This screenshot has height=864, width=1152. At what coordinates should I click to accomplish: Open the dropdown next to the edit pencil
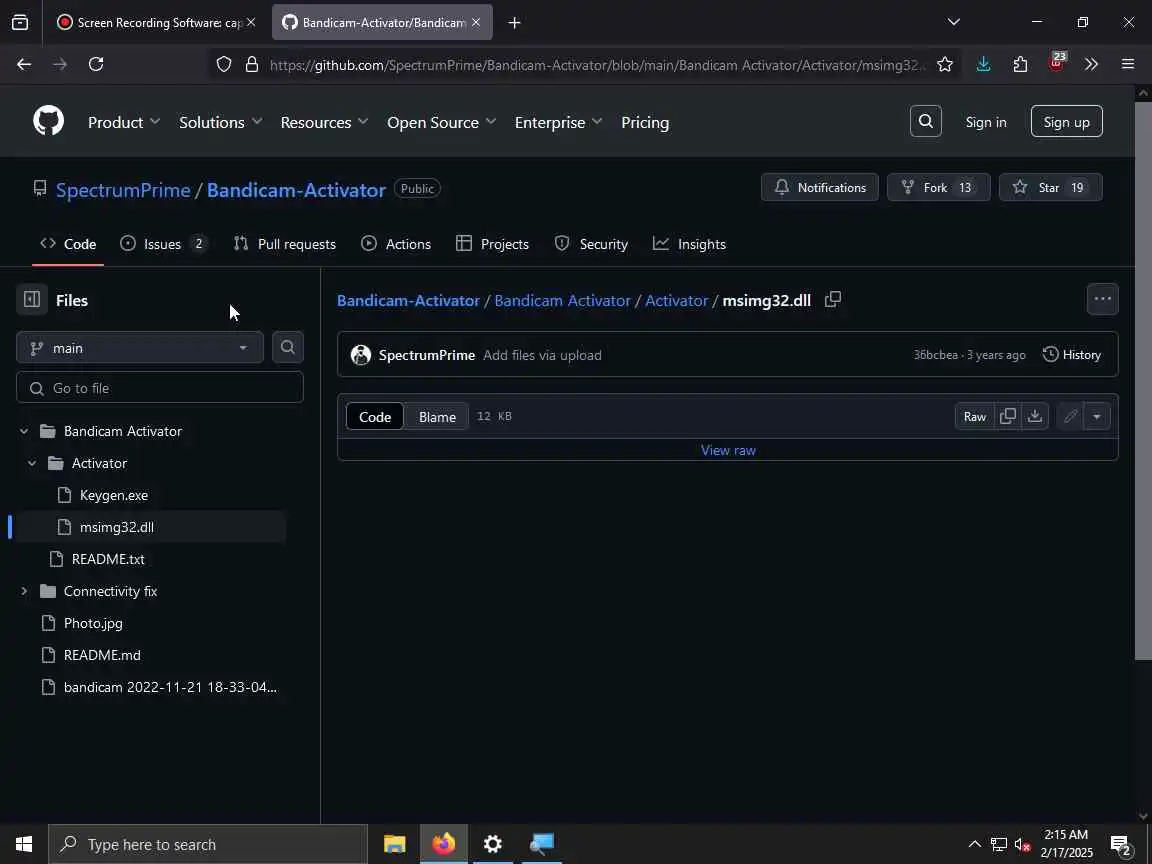(x=1096, y=417)
